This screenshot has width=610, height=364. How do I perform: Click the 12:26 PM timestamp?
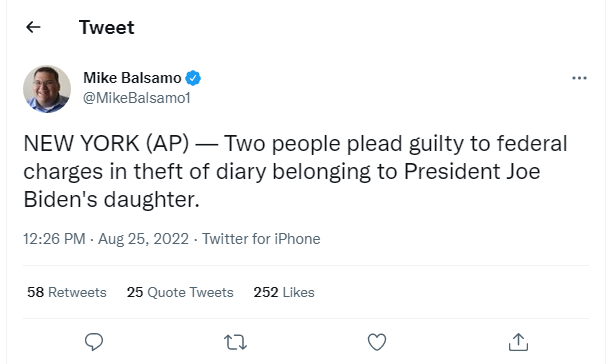coord(54,239)
